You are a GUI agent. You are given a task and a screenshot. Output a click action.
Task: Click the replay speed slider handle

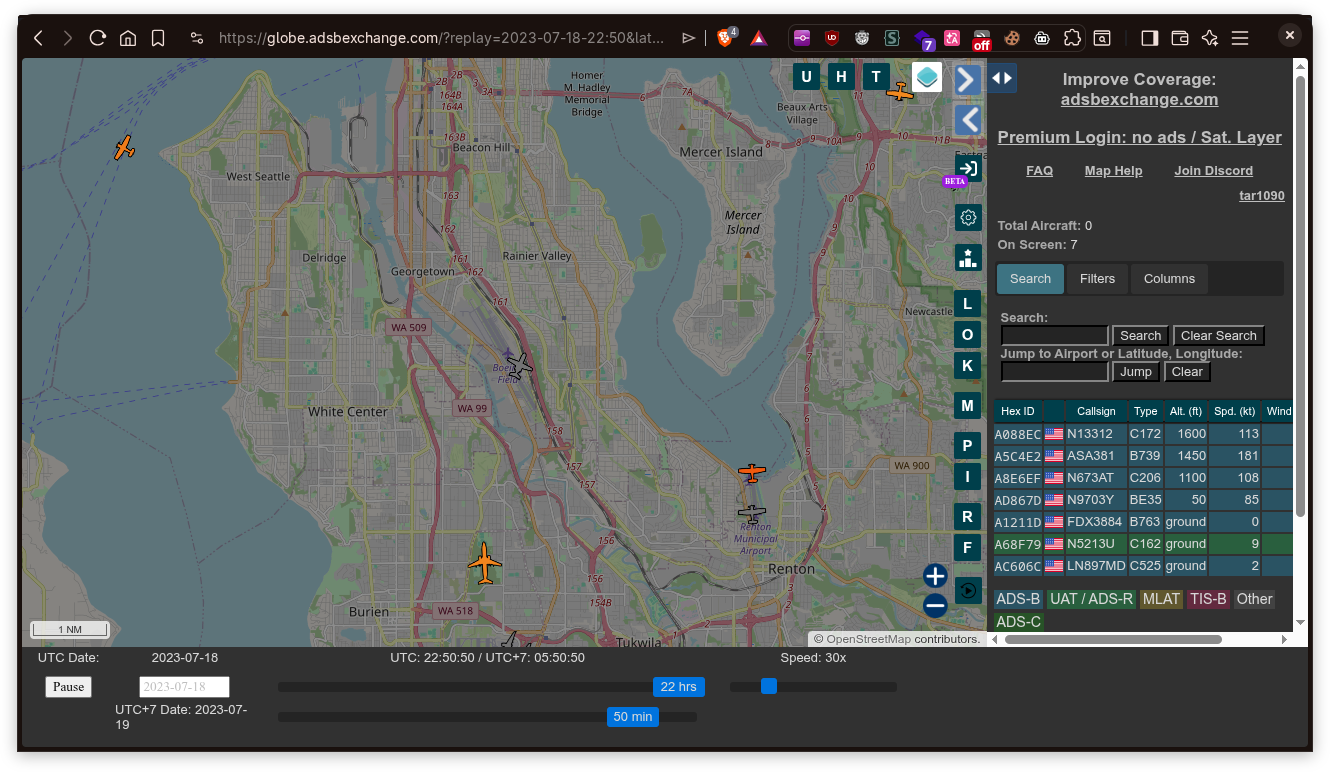pyautogui.click(x=768, y=686)
